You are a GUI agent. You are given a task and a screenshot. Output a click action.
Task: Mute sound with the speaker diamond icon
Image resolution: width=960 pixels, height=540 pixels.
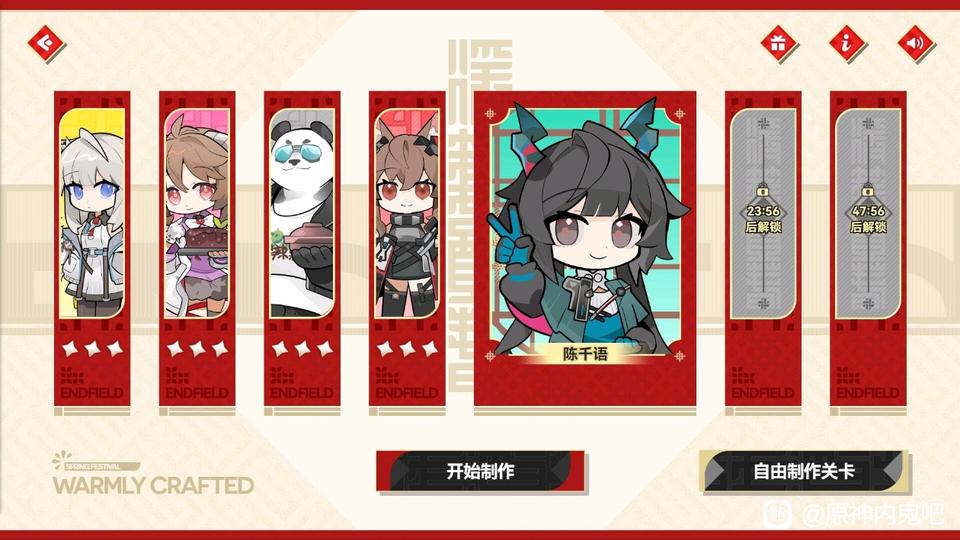click(915, 43)
